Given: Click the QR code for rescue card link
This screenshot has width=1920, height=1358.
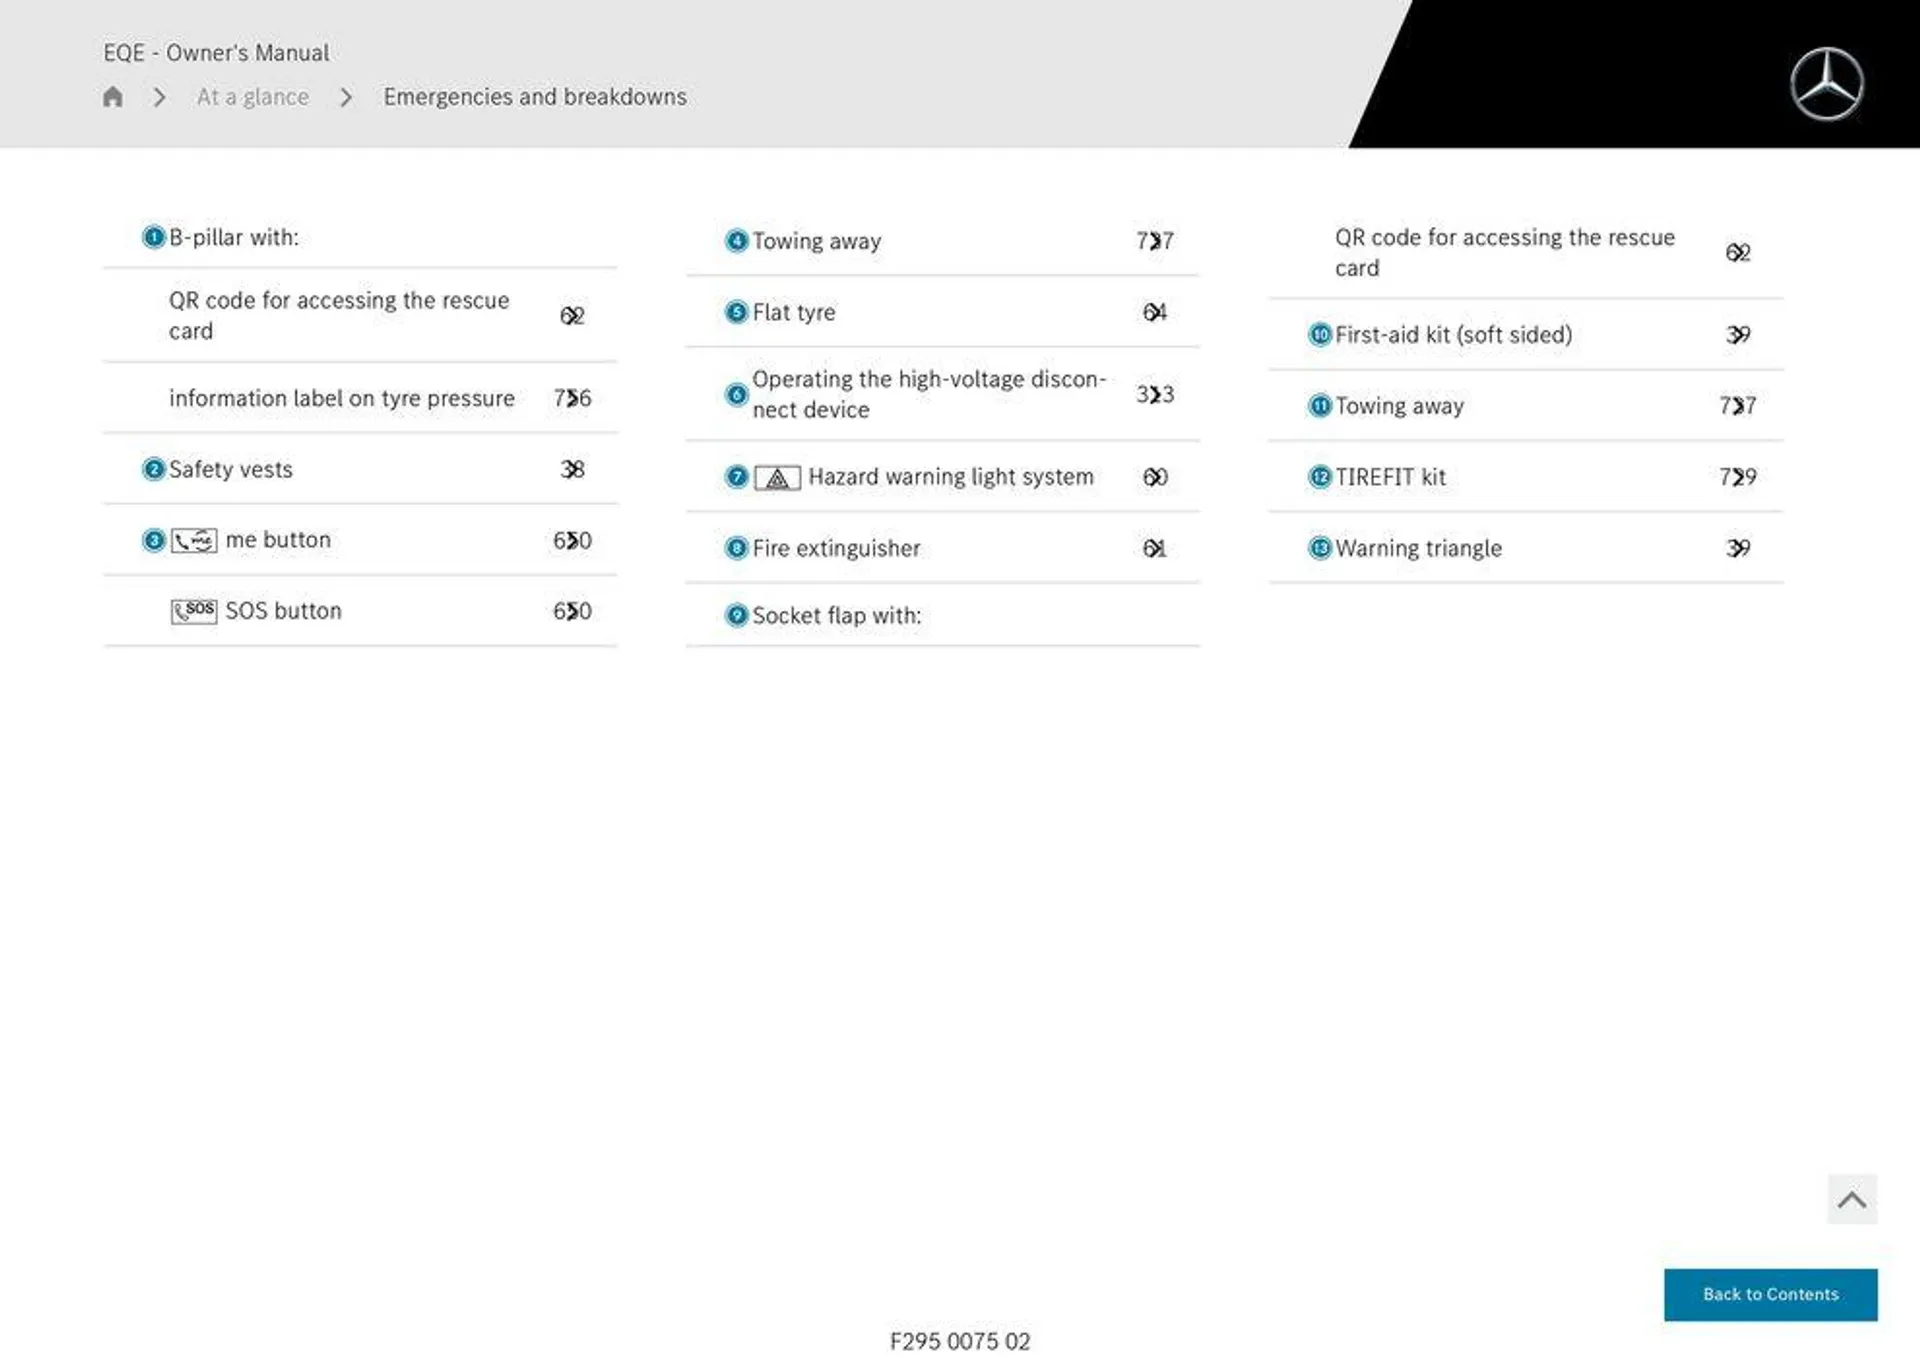Looking at the screenshot, I should click(336, 315).
